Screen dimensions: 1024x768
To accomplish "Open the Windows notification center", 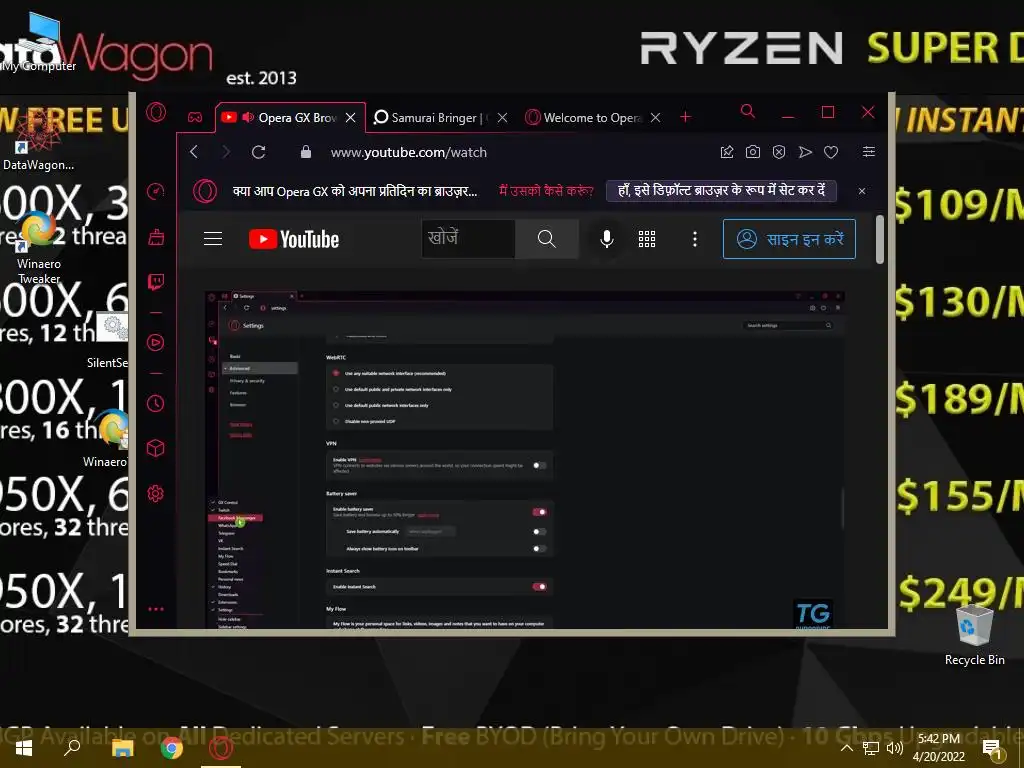I will point(993,749).
